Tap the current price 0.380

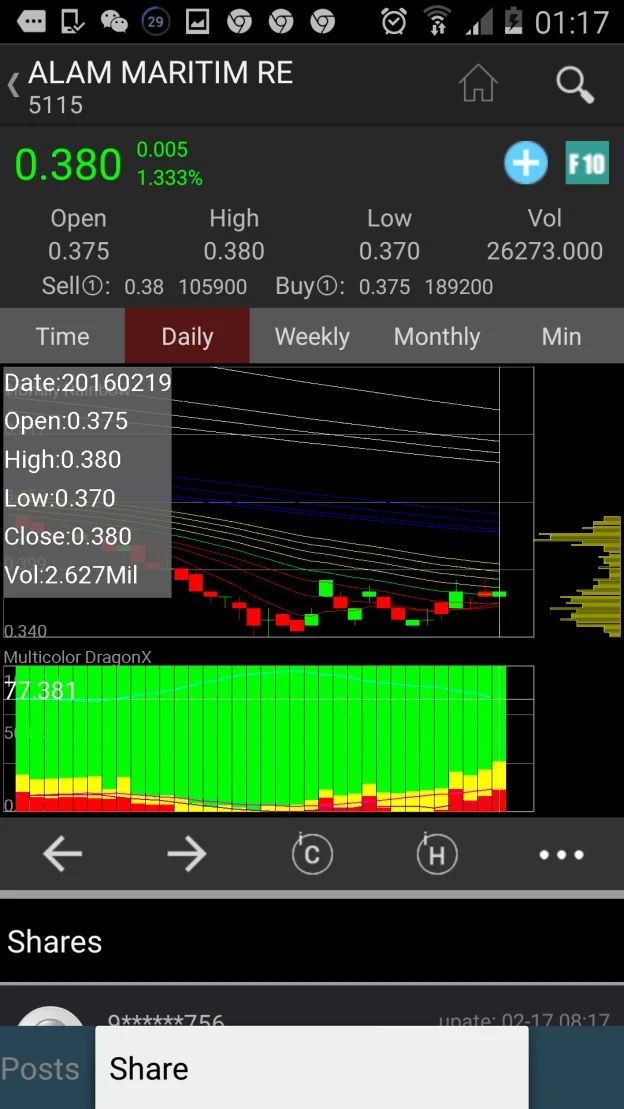pyautogui.click(x=68, y=165)
